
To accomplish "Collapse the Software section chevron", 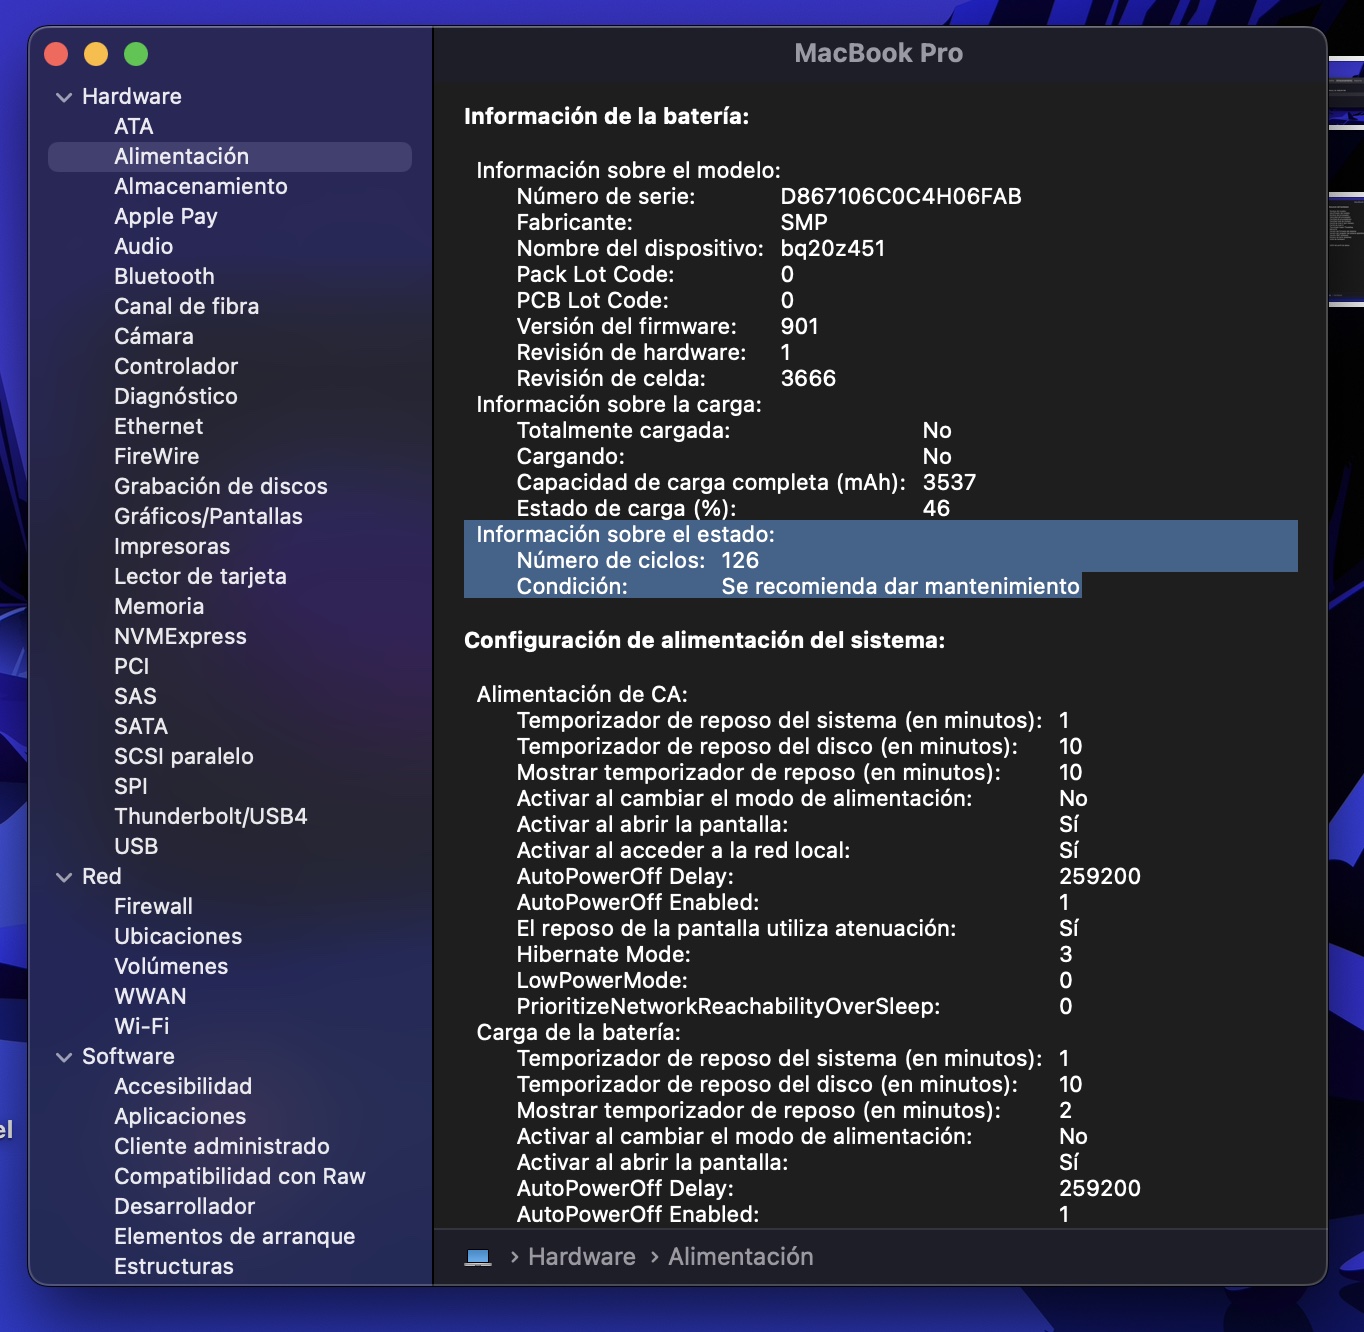I will point(64,1057).
